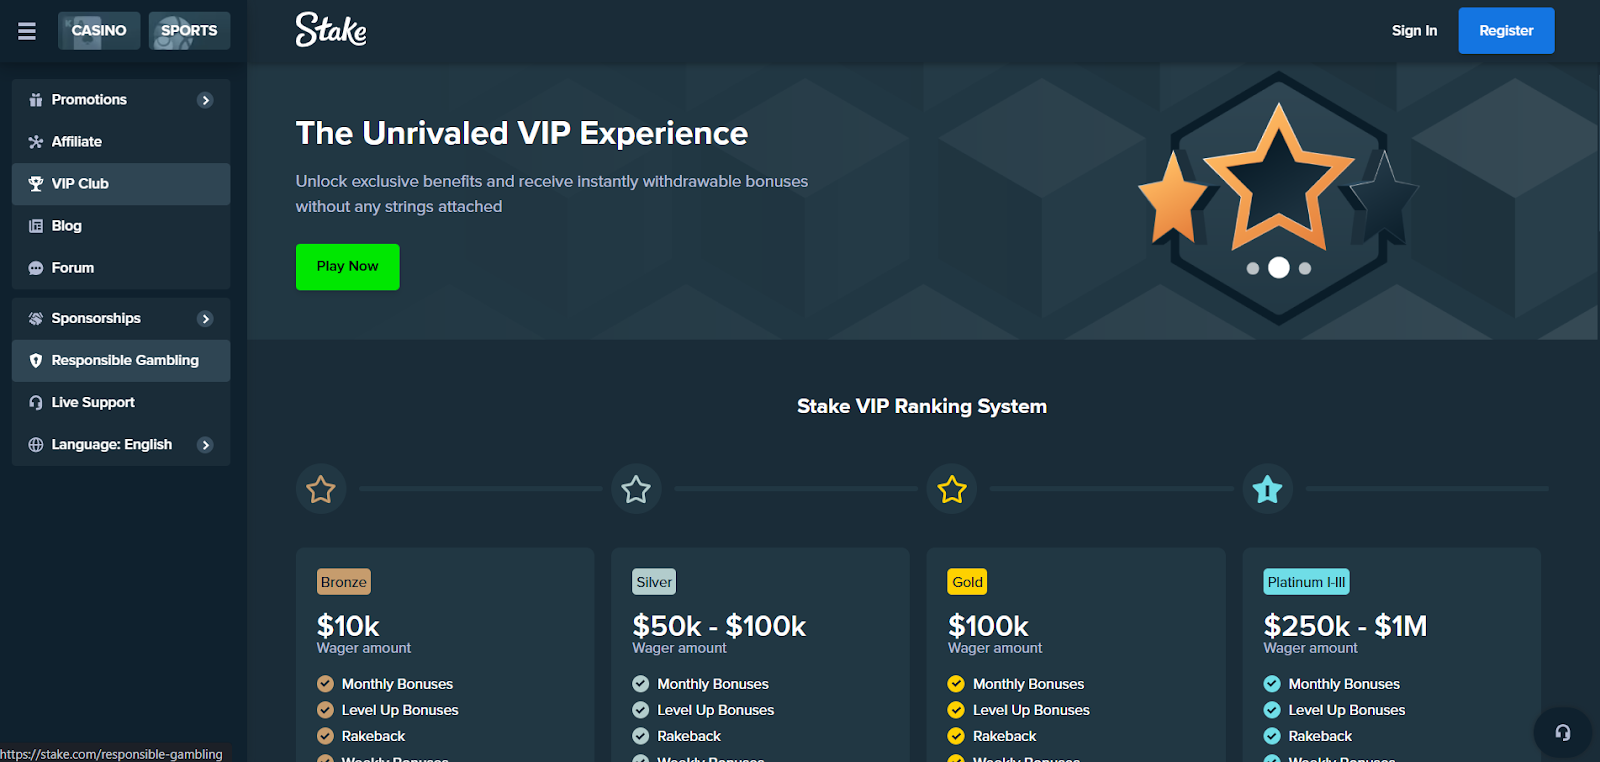The height and width of the screenshot is (762, 1600).
Task: Click the blue Register button
Action: 1506,31
